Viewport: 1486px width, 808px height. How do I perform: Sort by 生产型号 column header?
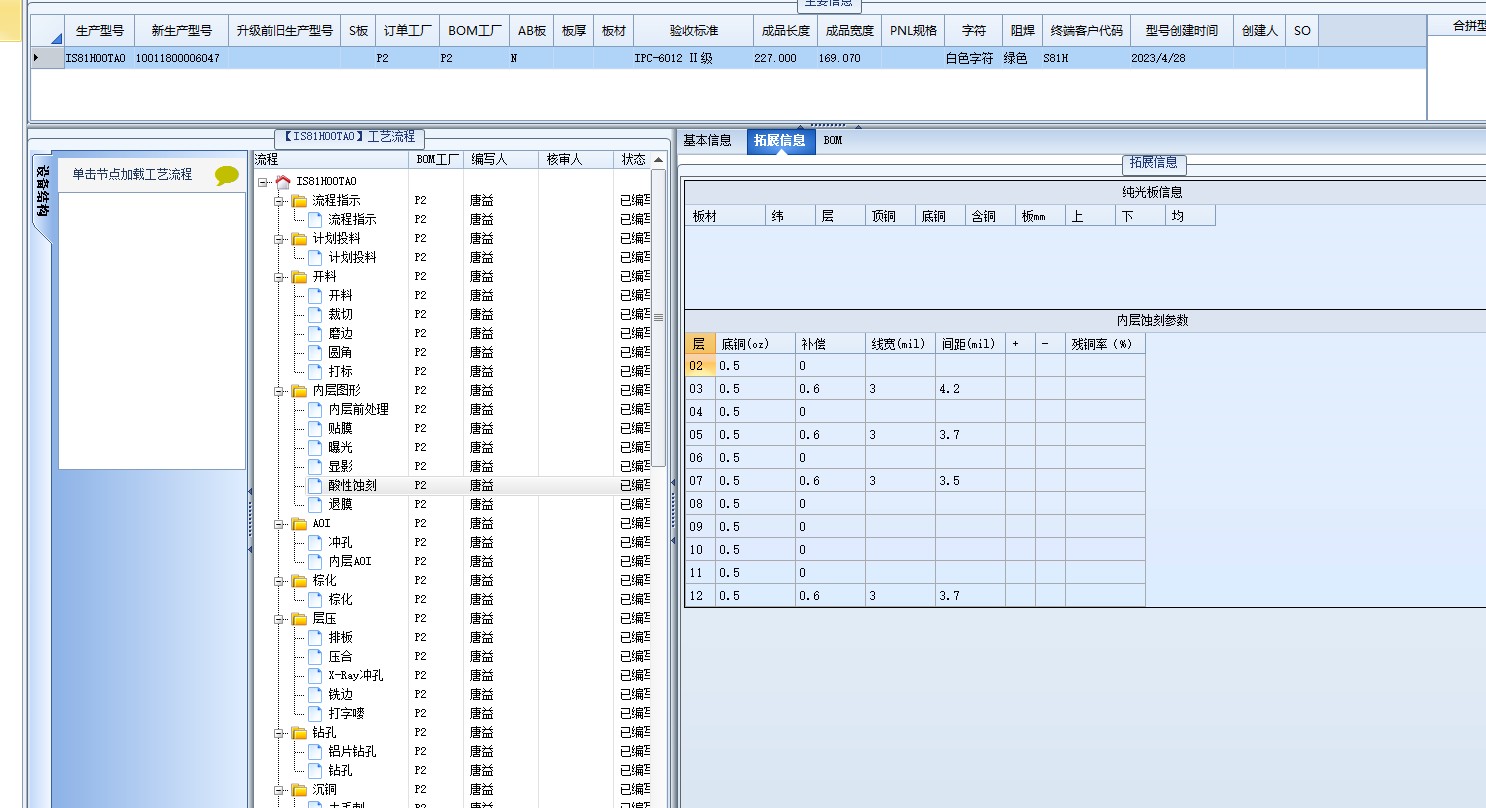pyautogui.click(x=100, y=31)
